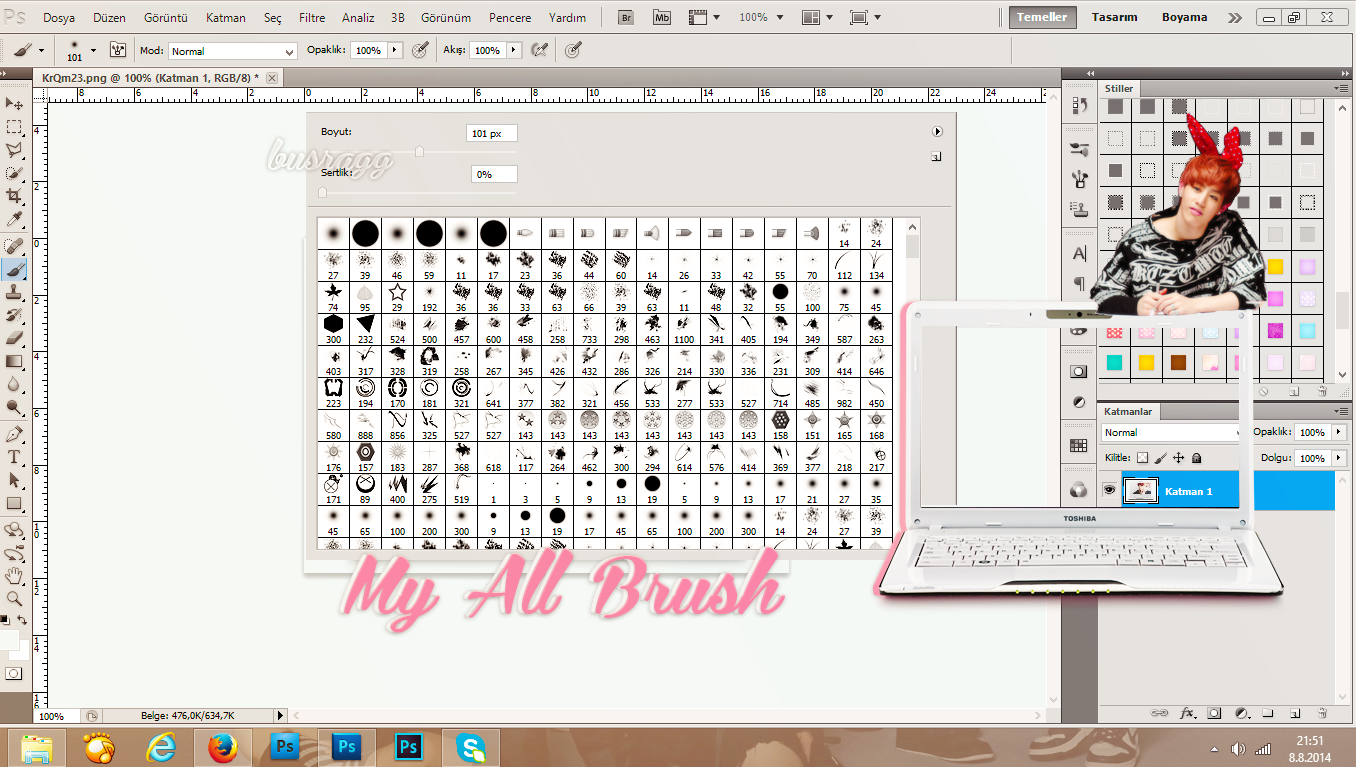Select the Horizontal Type tool

(14, 457)
